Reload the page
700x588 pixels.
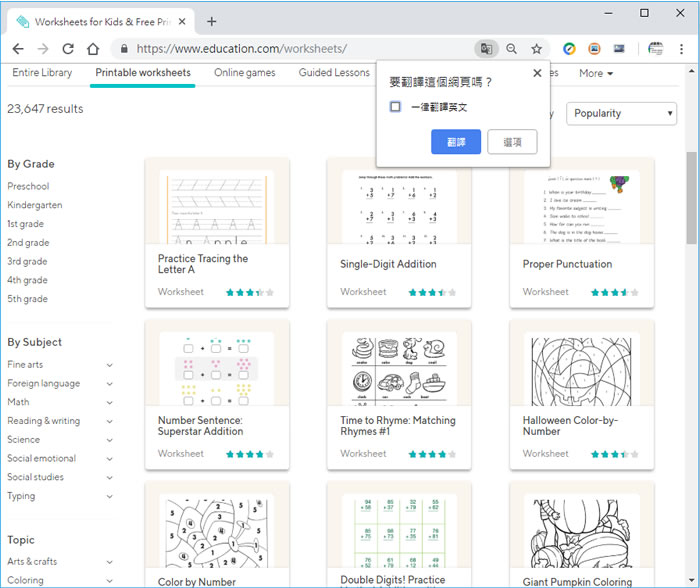click(68, 48)
